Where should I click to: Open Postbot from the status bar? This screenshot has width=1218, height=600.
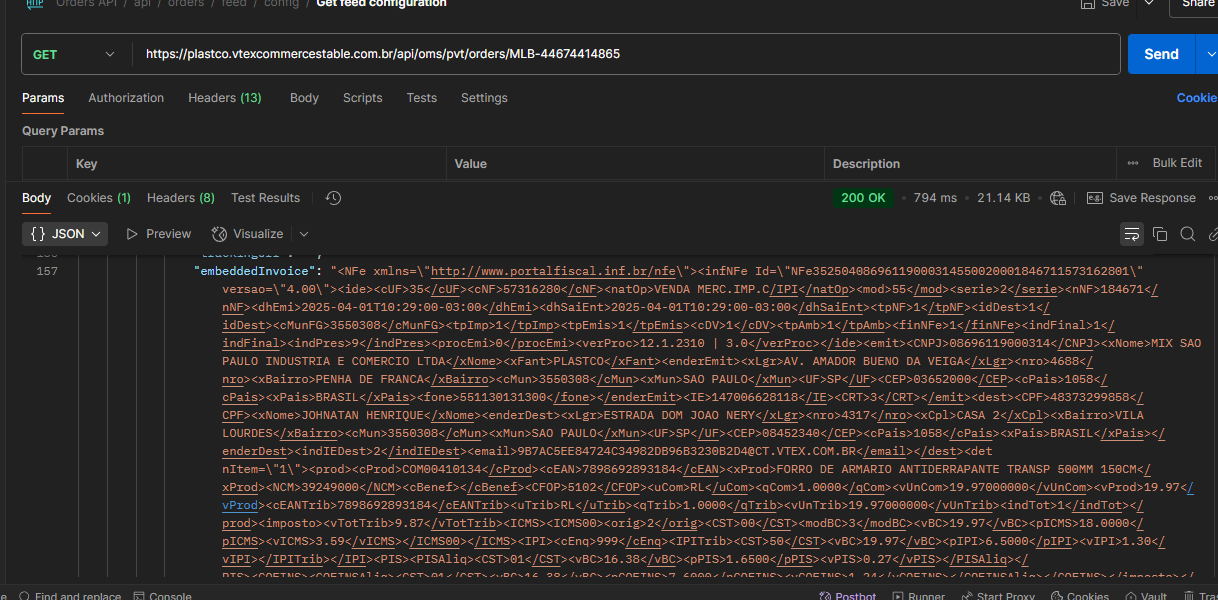pos(846,595)
